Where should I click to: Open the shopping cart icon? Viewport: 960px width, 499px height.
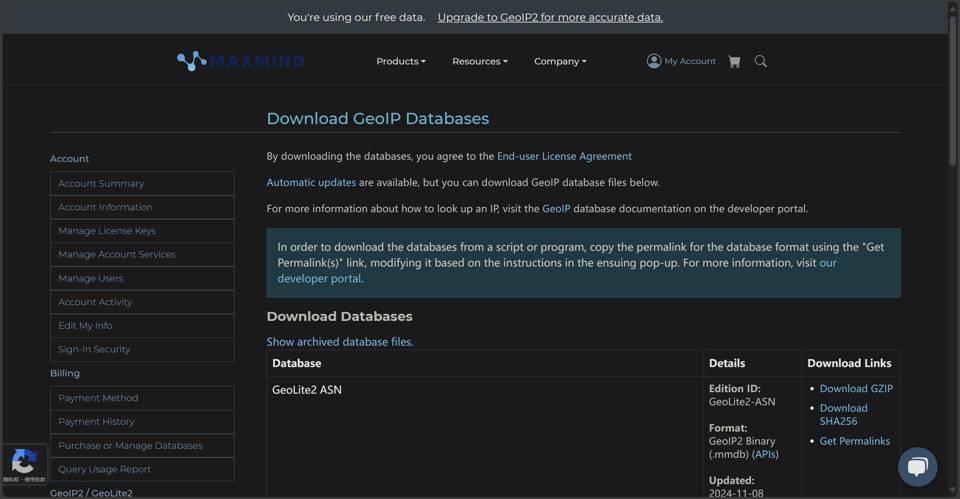tap(734, 61)
